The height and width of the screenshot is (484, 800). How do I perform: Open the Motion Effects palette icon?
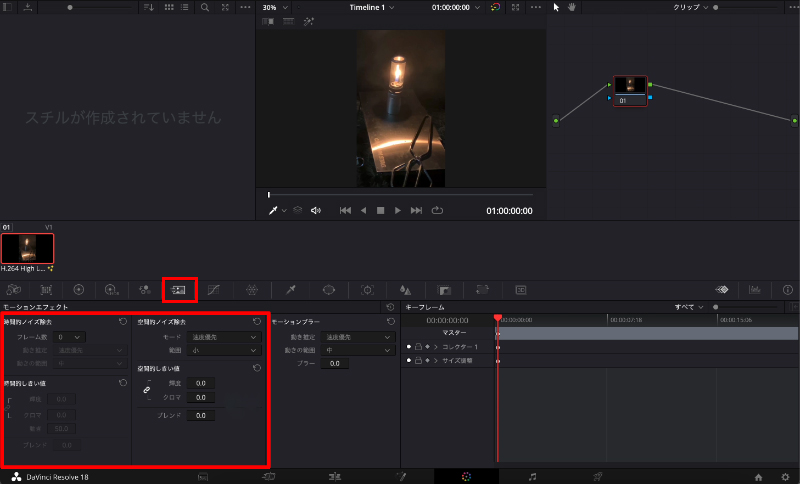tap(179, 289)
